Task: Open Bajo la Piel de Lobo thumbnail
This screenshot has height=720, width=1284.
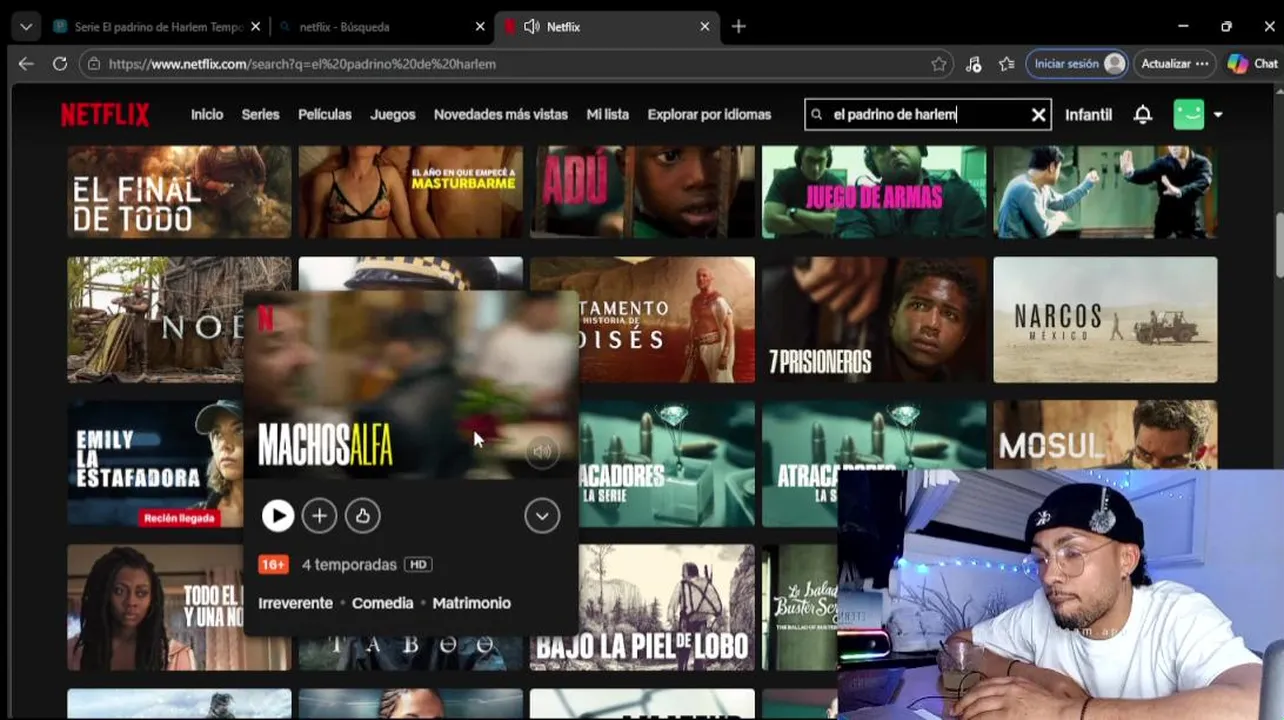Action: click(667, 607)
